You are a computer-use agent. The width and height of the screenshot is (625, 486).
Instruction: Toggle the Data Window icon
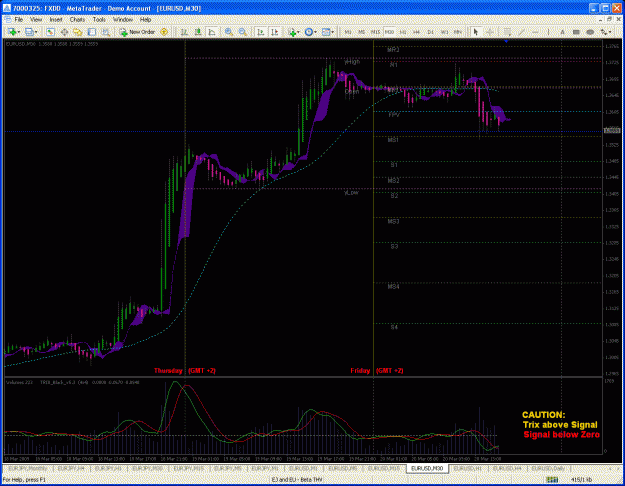64,32
